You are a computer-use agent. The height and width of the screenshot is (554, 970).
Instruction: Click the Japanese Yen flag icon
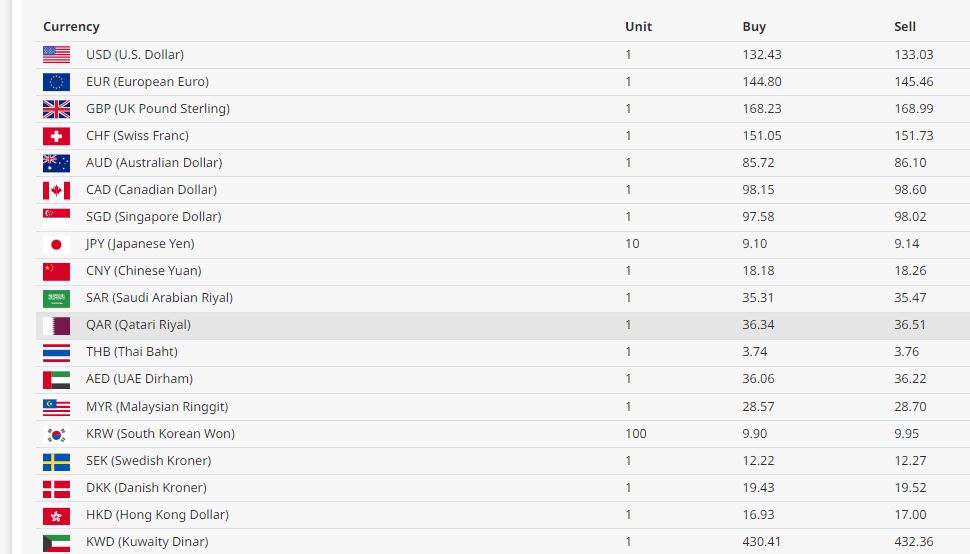pyautogui.click(x=56, y=244)
